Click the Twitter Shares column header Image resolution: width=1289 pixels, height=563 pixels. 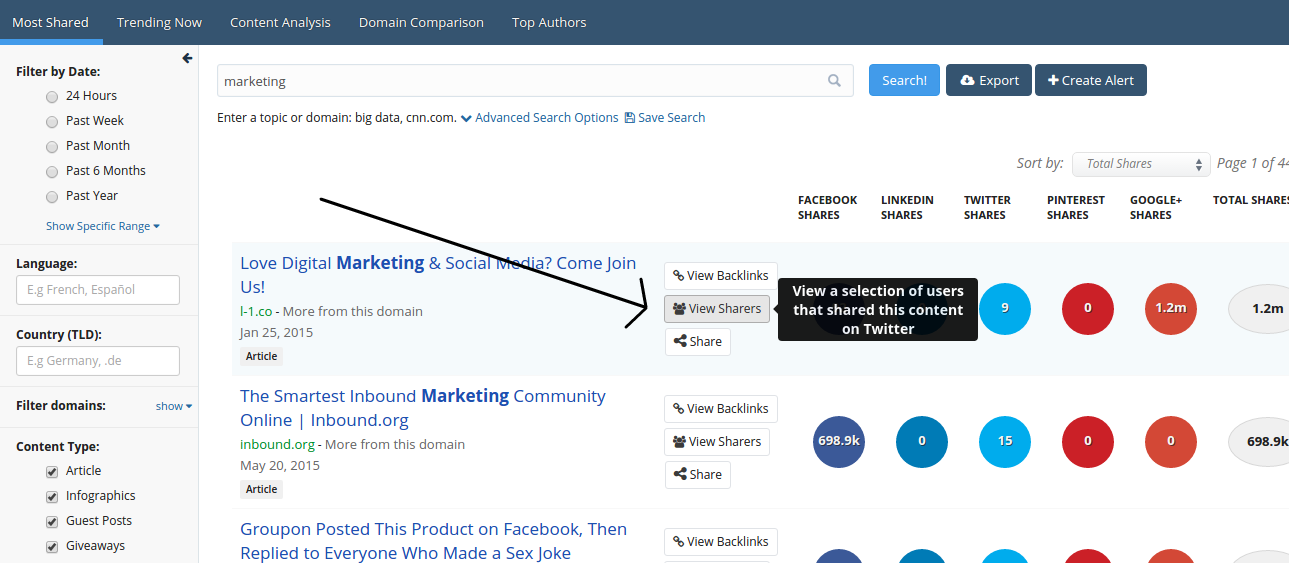[987, 207]
